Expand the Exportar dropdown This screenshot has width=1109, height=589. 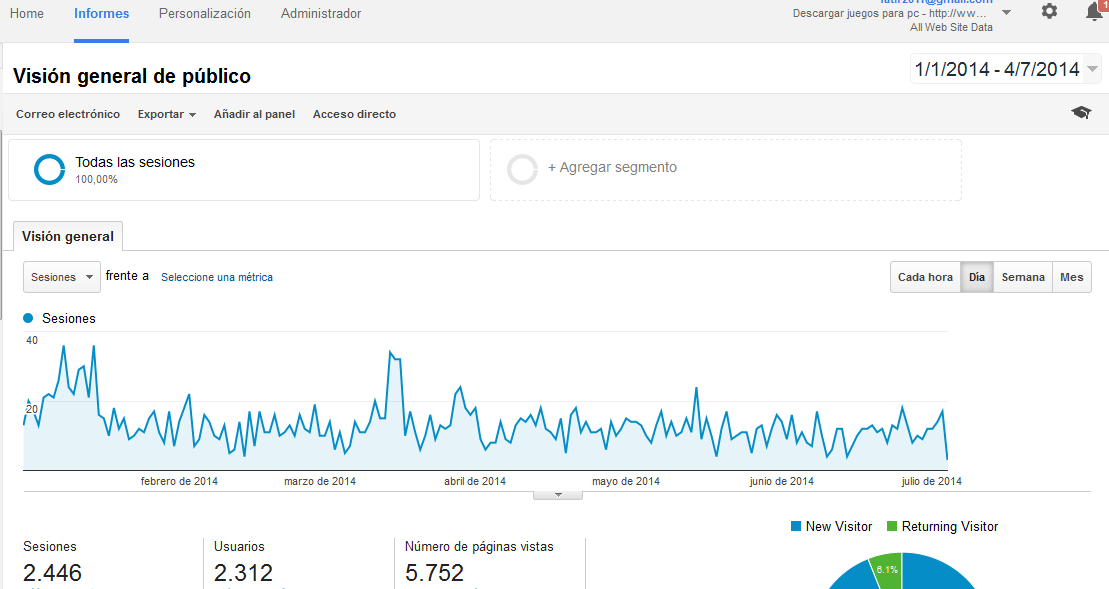(x=167, y=114)
